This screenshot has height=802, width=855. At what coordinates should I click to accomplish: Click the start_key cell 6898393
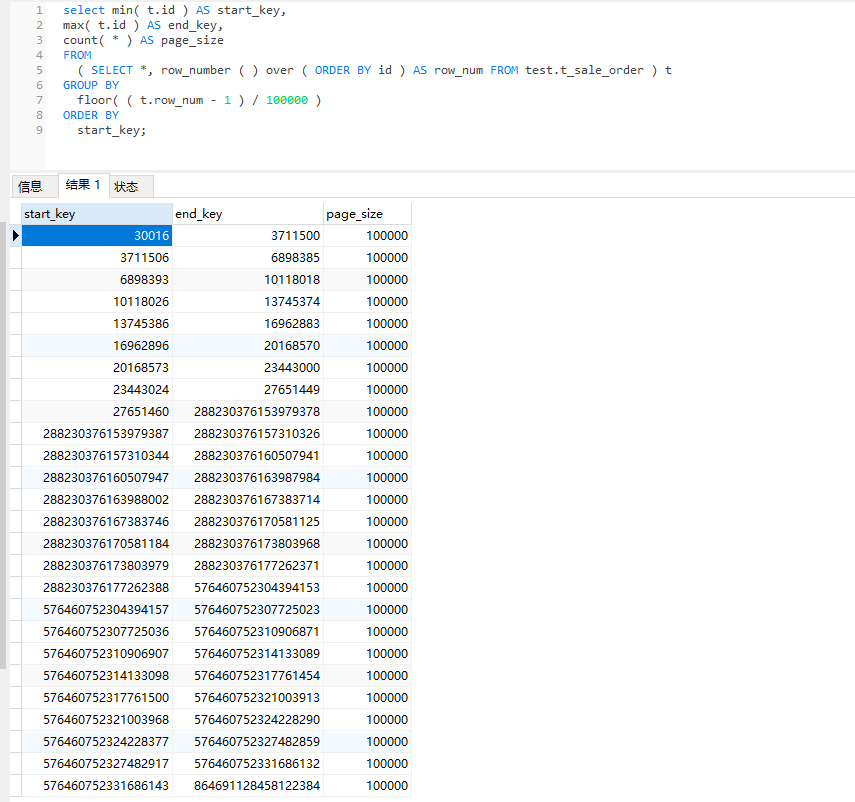pos(96,280)
